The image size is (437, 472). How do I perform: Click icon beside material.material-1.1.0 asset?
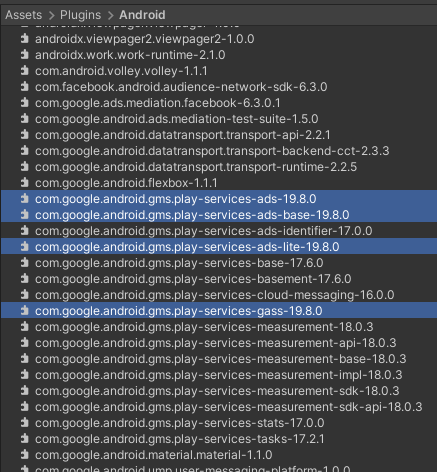25,455
